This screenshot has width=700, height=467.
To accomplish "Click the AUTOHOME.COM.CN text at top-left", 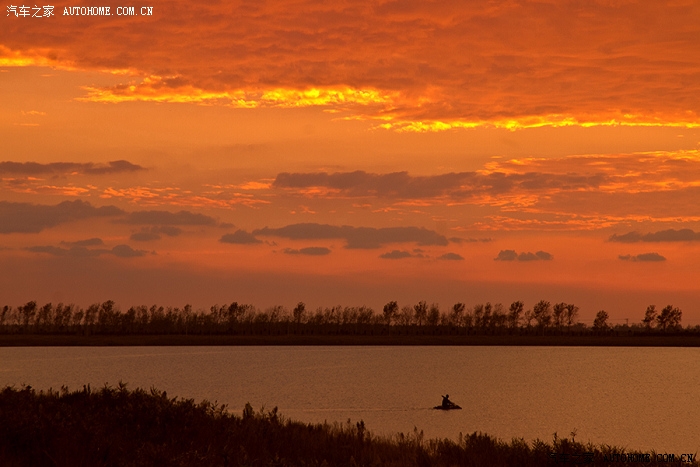I will click(108, 11).
